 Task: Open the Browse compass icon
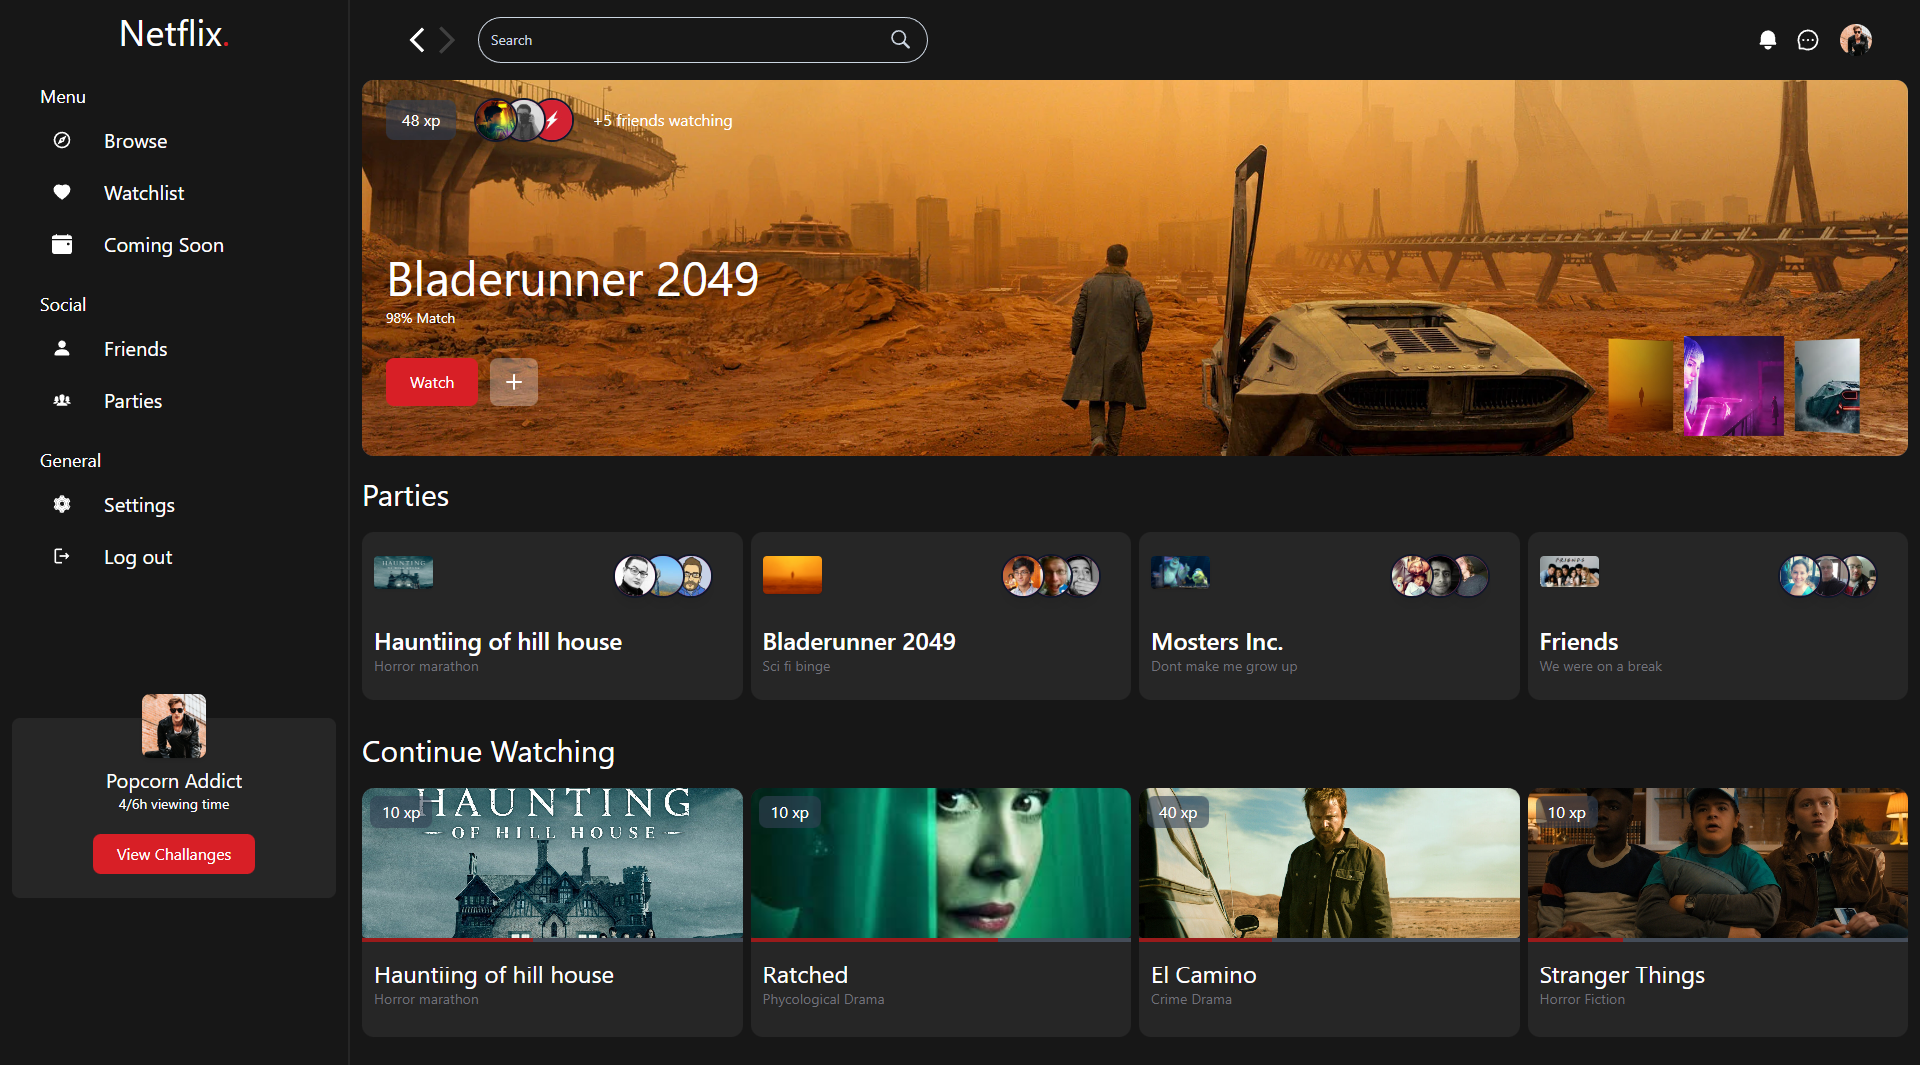(x=62, y=140)
